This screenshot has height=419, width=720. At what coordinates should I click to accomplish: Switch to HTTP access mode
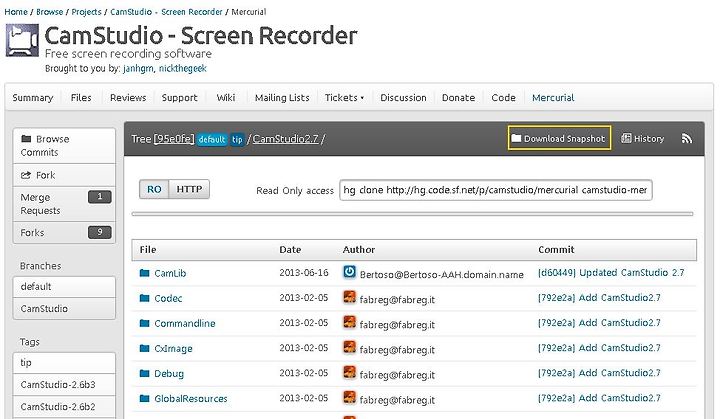click(x=189, y=189)
